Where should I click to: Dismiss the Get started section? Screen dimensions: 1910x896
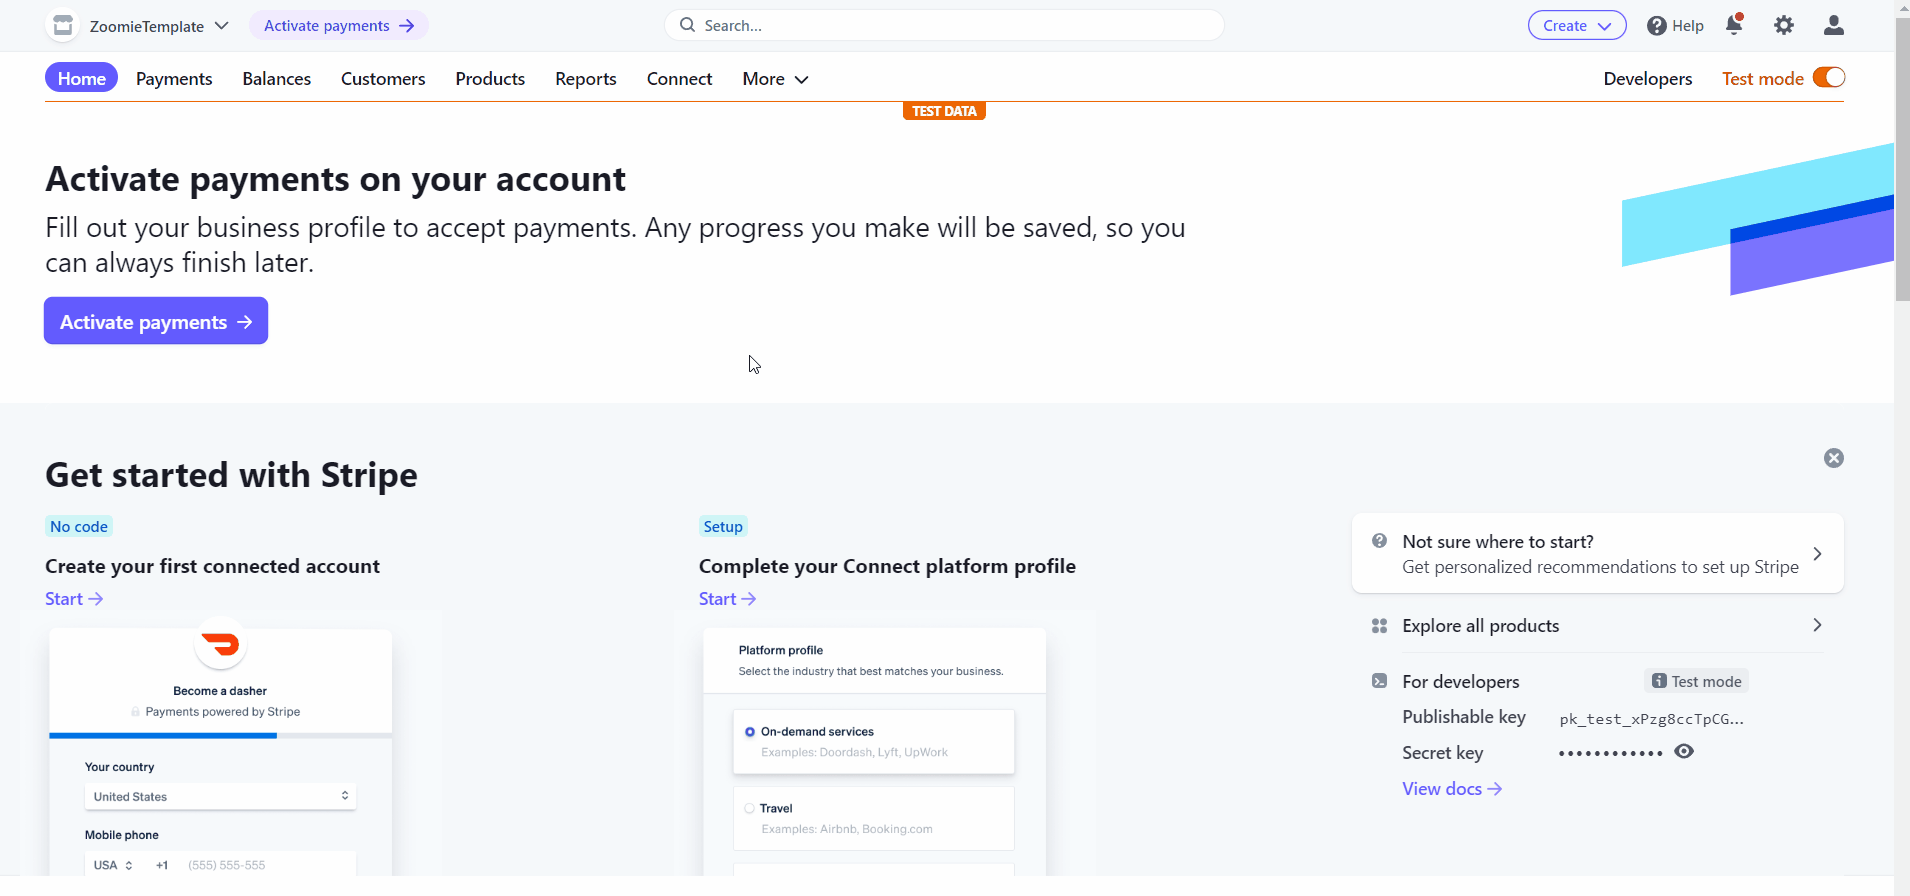(x=1833, y=458)
